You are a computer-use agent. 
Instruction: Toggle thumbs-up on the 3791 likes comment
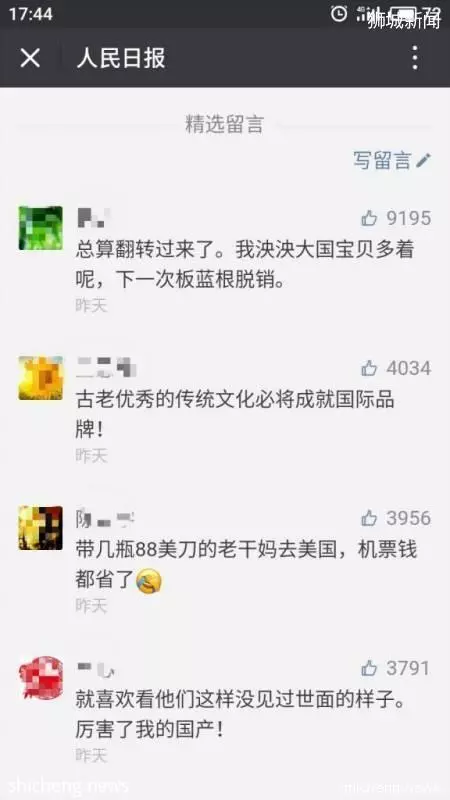click(369, 668)
